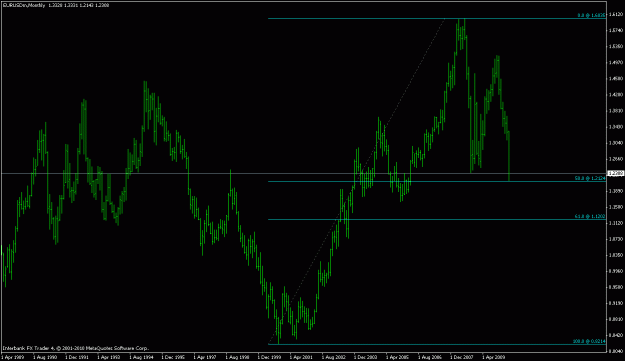Click the 1.1120 price axis label
The height and width of the screenshot is (361, 625).
[x=617, y=223]
